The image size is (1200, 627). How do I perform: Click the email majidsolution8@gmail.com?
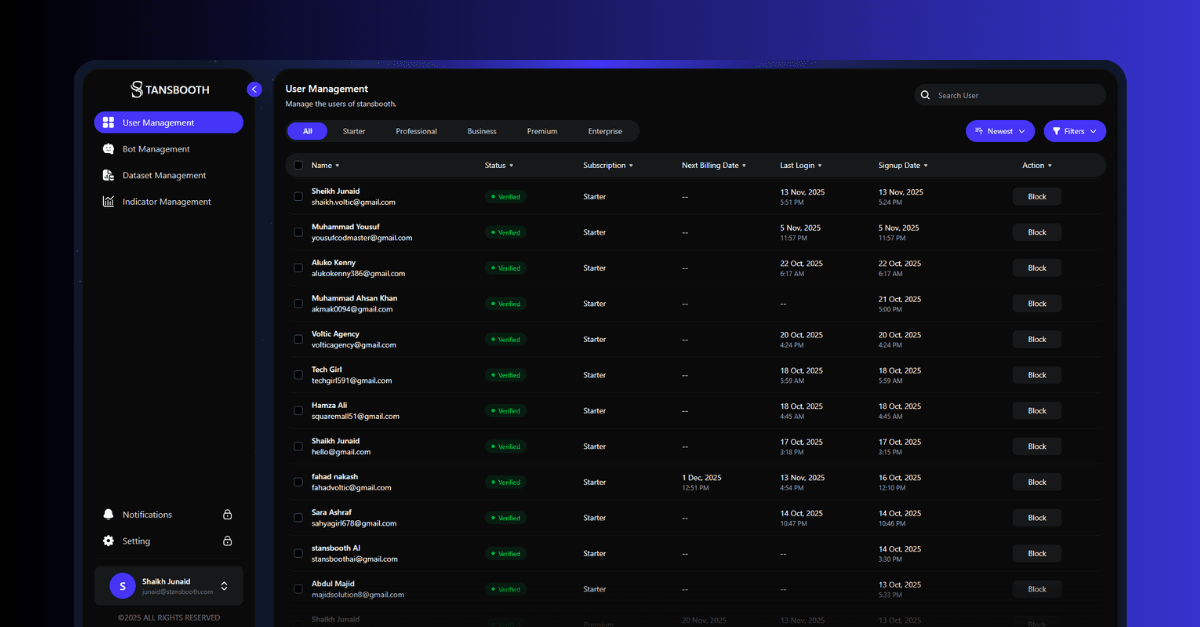point(358,595)
